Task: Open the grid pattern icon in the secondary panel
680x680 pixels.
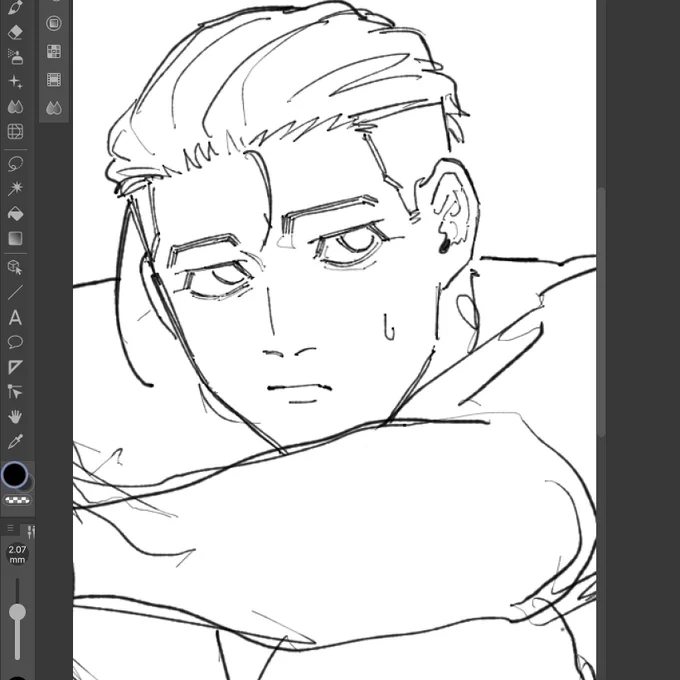Action: [x=54, y=51]
